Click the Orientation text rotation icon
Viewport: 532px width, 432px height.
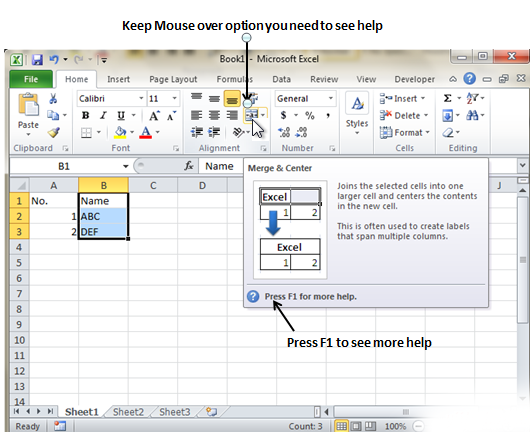coord(238,132)
